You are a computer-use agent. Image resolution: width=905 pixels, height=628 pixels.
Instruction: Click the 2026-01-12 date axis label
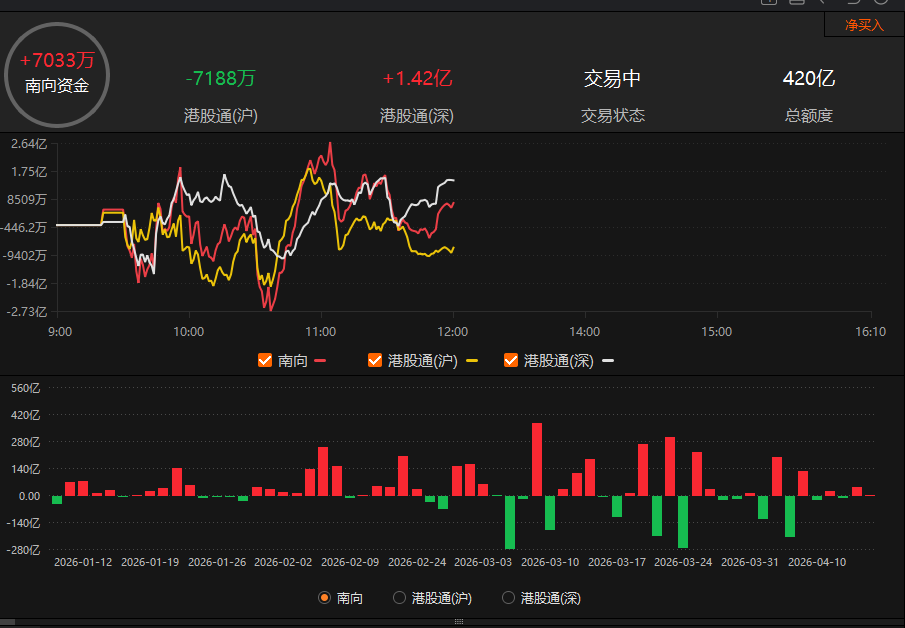pos(83,562)
